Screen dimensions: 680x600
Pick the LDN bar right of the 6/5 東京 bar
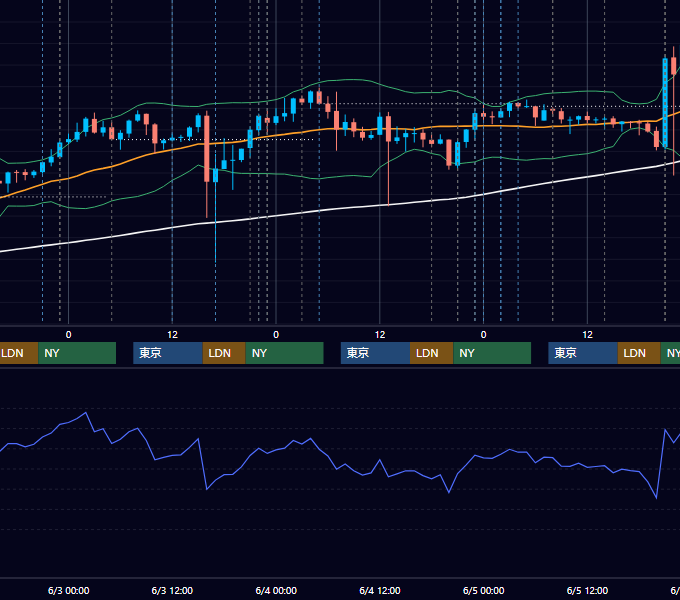[639, 353]
